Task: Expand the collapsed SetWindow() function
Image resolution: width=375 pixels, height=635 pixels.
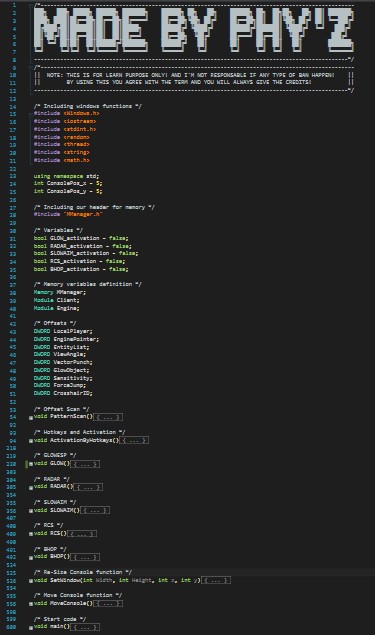Action: pyautogui.click(x=31, y=581)
